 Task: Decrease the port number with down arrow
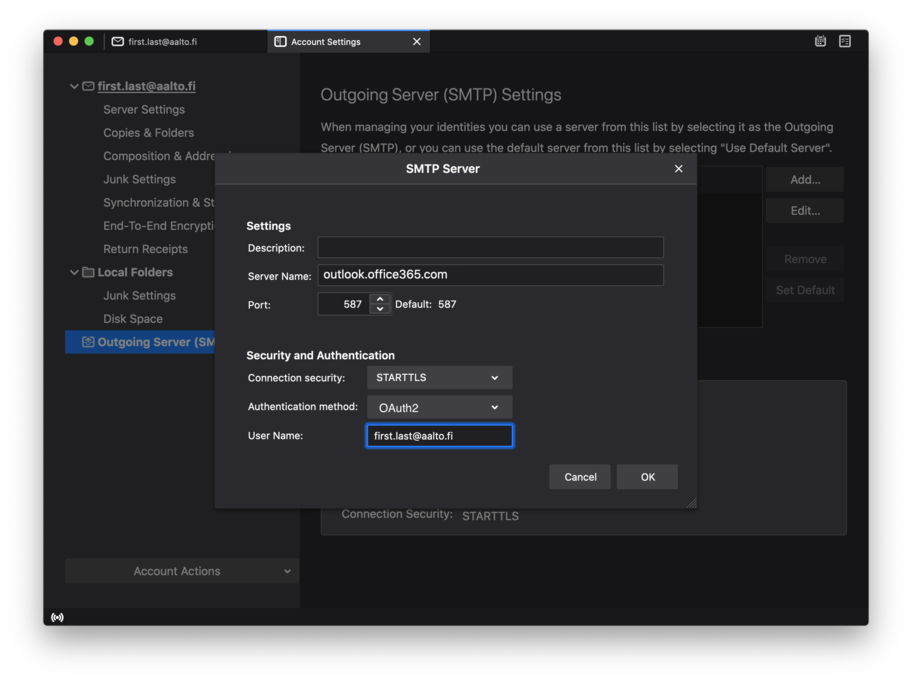coord(379,309)
